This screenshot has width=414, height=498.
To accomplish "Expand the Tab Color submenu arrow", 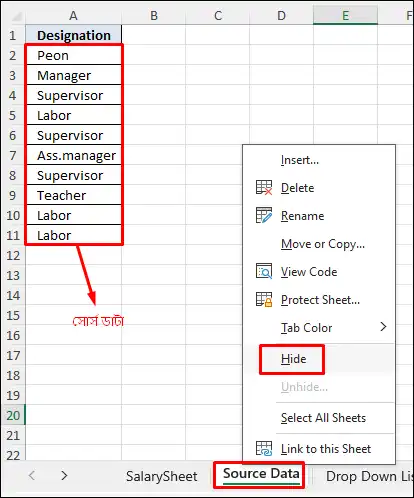I will click(x=383, y=327).
